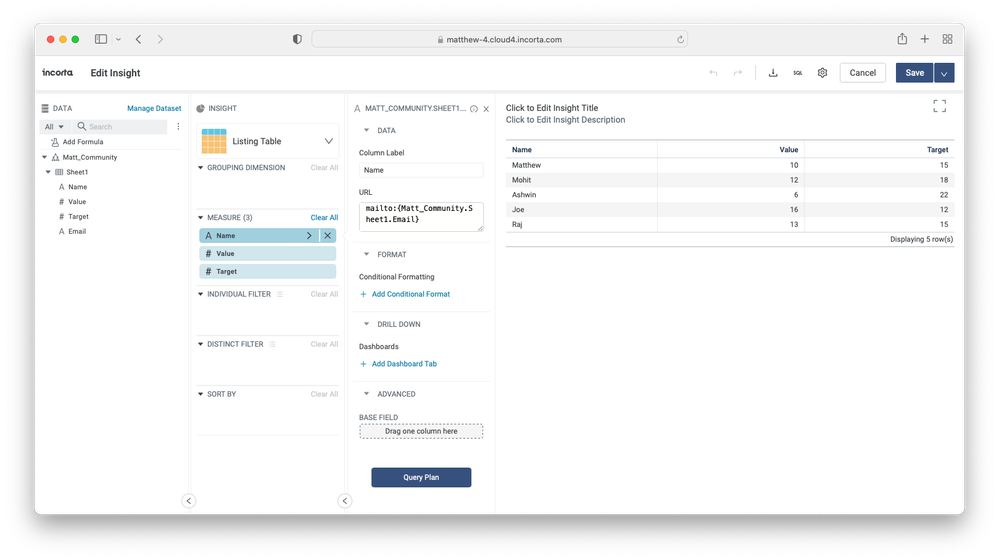
Task: Collapse the Matt_Community schema tree node
Action: coord(45,157)
